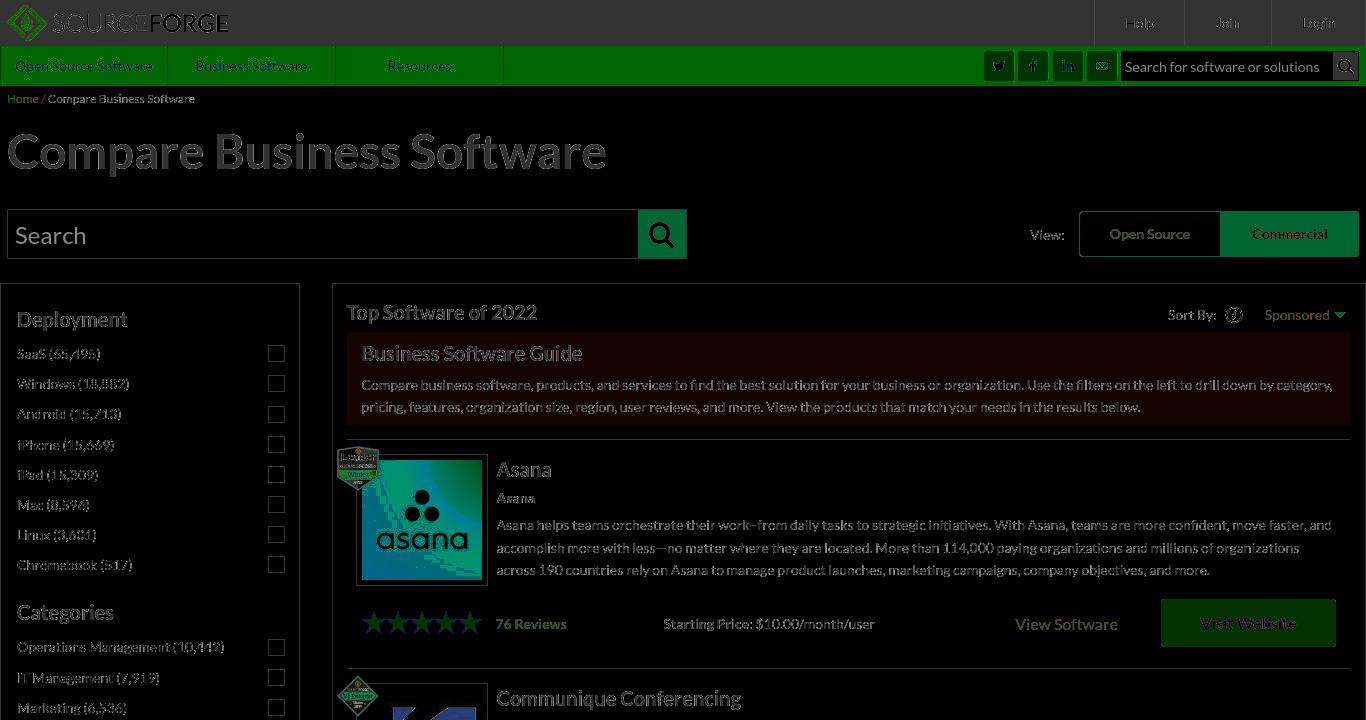The width and height of the screenshot is (1366, 720).
Task: Switch view to Open Source
Action: pyautogui.click(x=1150, y=234)
